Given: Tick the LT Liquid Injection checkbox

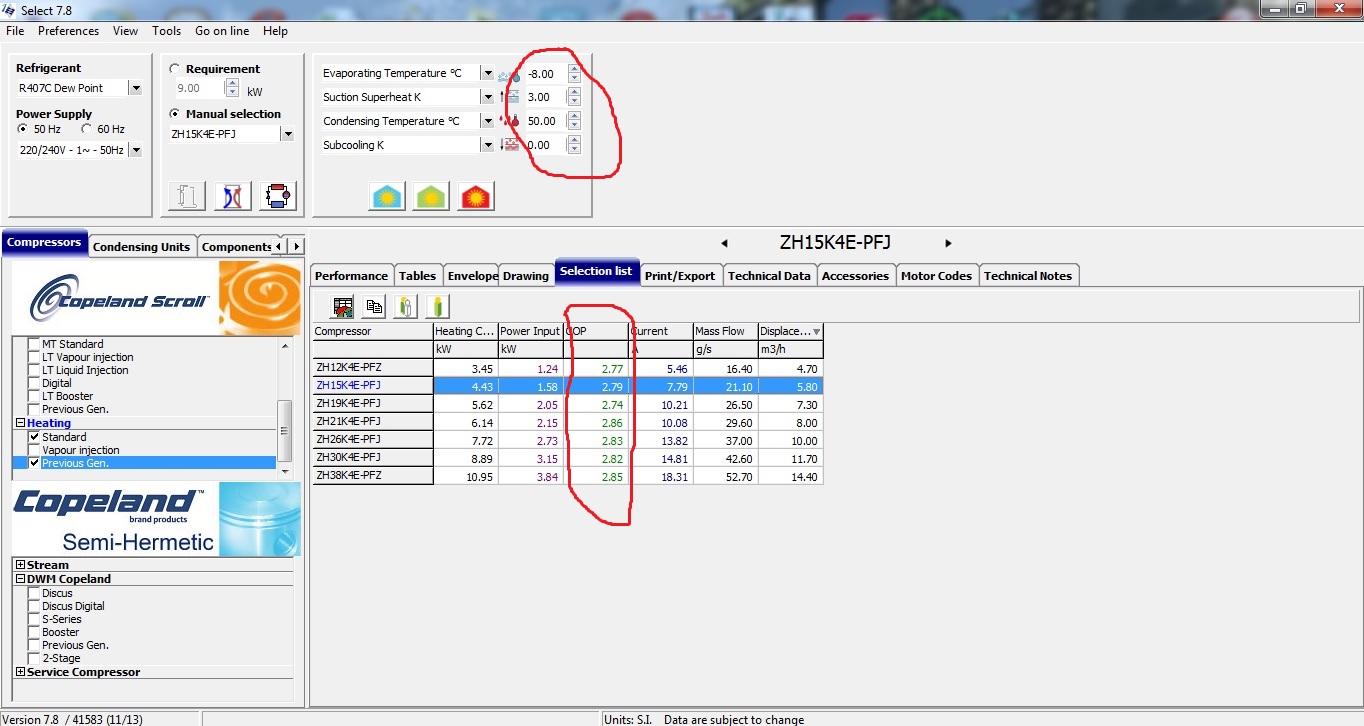Looking at the screenshot, I should [35, 370].
